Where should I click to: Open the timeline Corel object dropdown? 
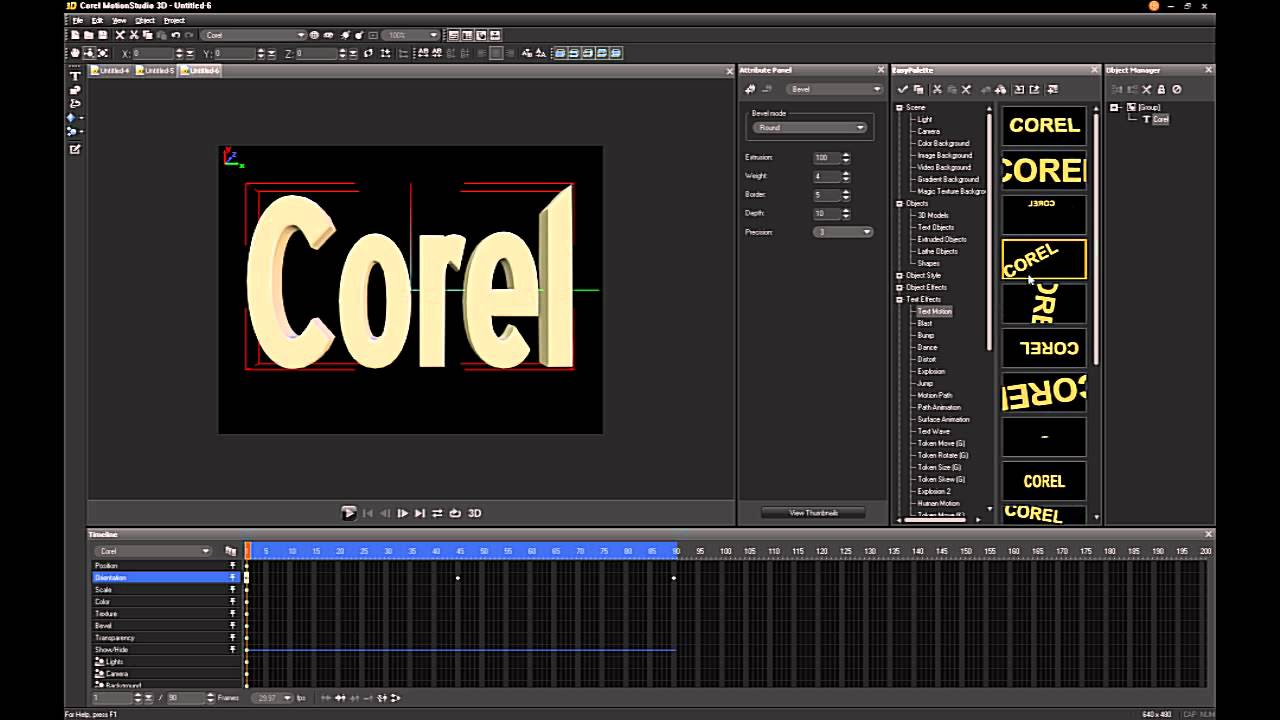tap(153, 551)
